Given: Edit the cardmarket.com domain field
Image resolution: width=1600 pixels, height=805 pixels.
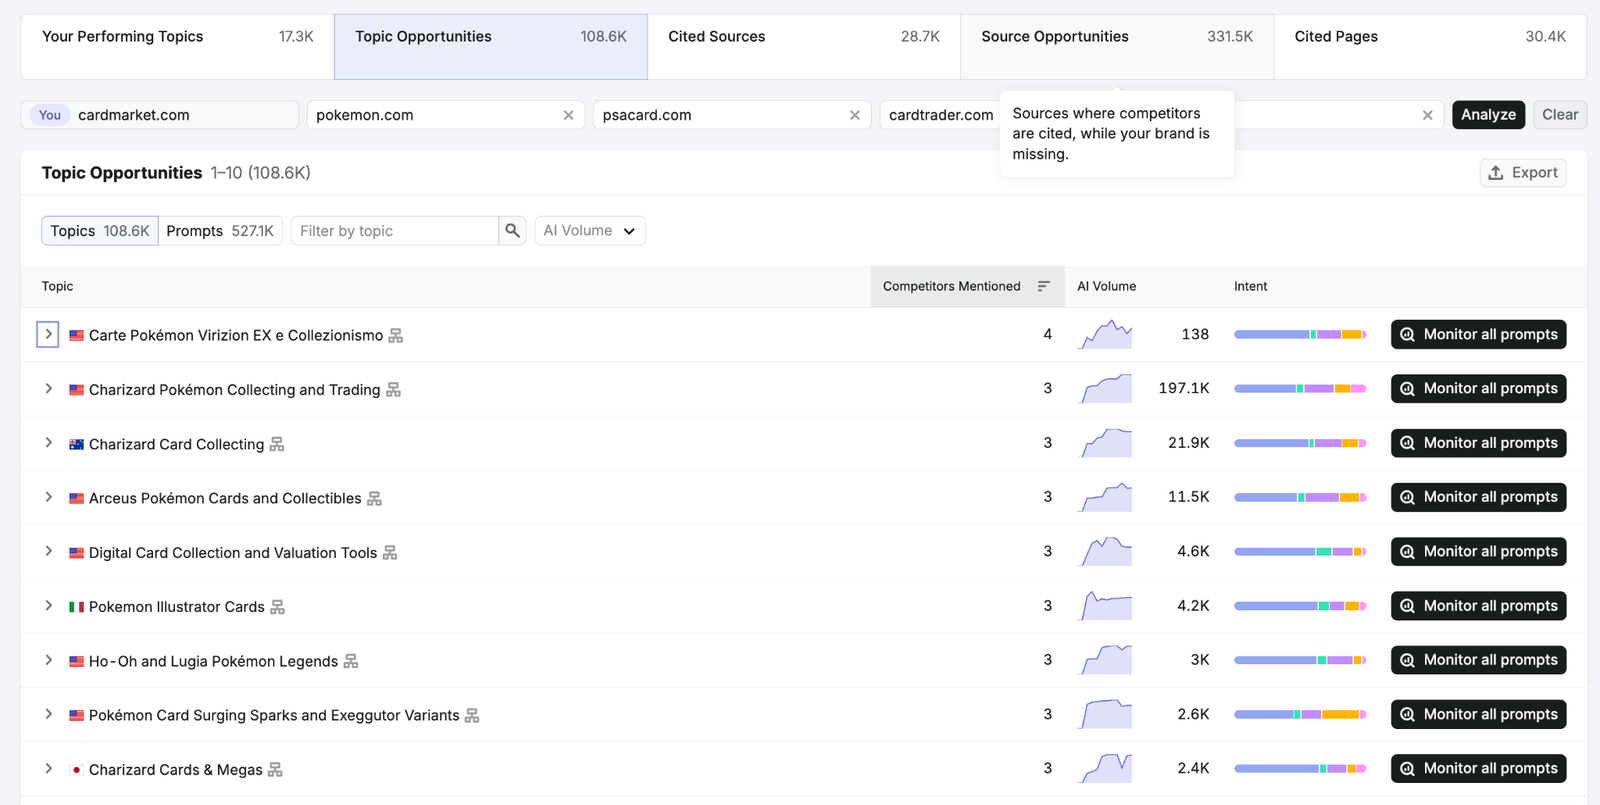Looking at the screenshot, I should coord(160,115).
